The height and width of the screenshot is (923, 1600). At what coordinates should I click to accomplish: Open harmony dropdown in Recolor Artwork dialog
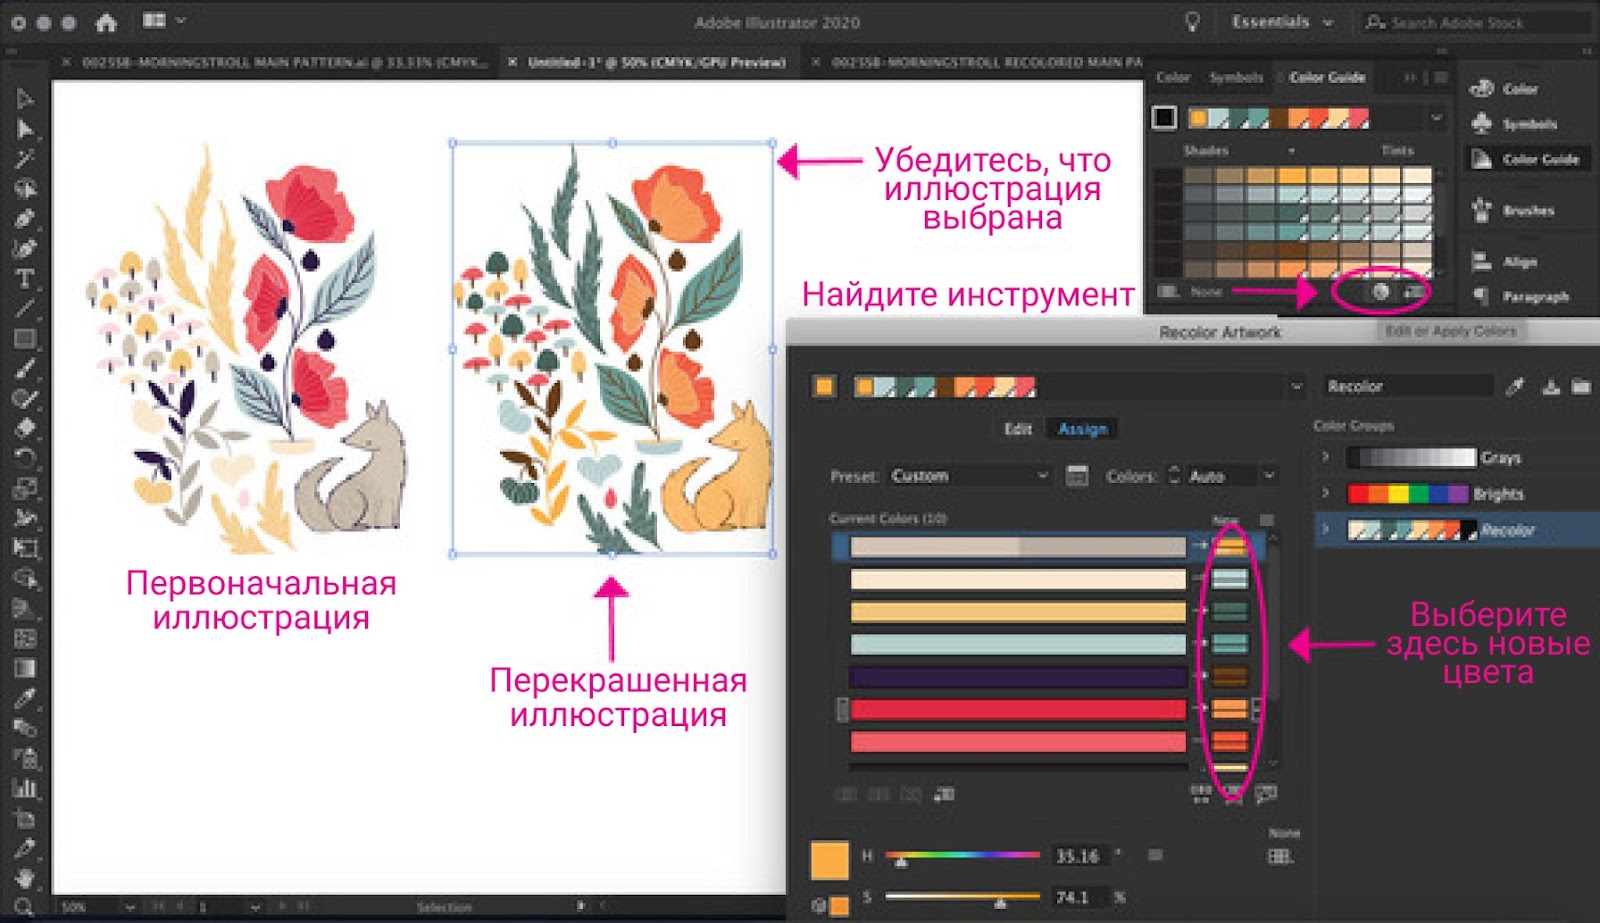coord(1296,386)
